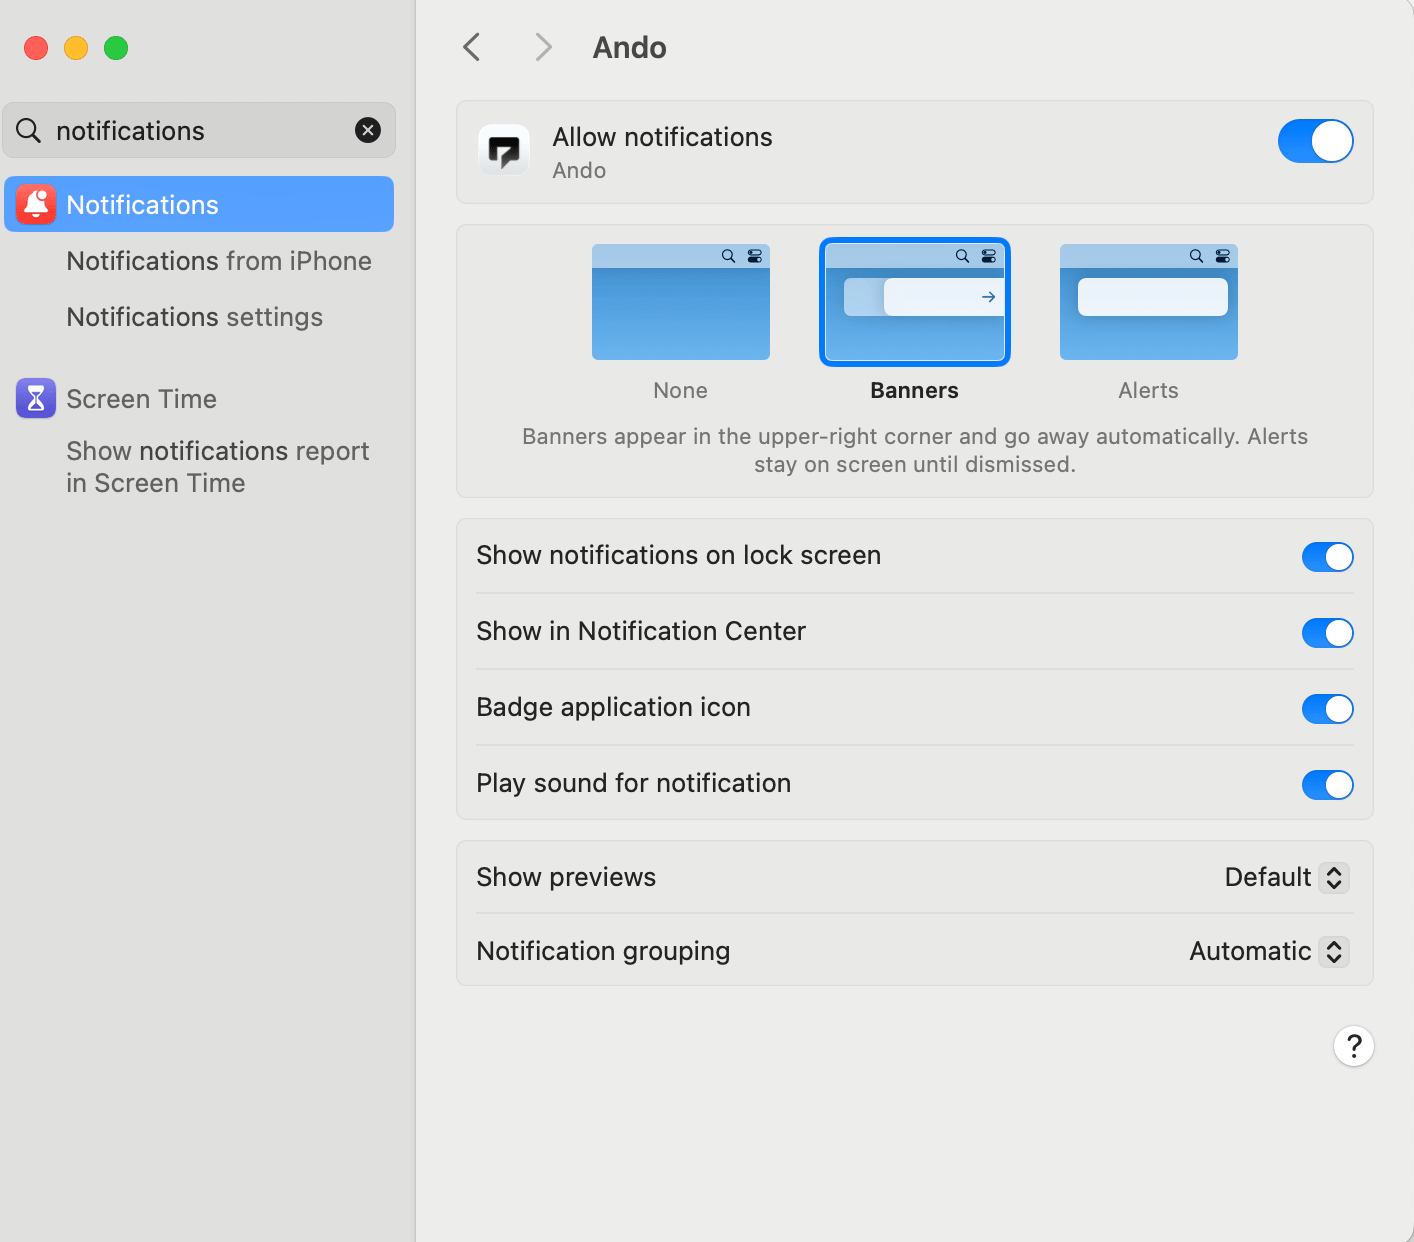Go forward with the right chevron
Screen dimensions: 1414x1242
click(x=543, y=47)
